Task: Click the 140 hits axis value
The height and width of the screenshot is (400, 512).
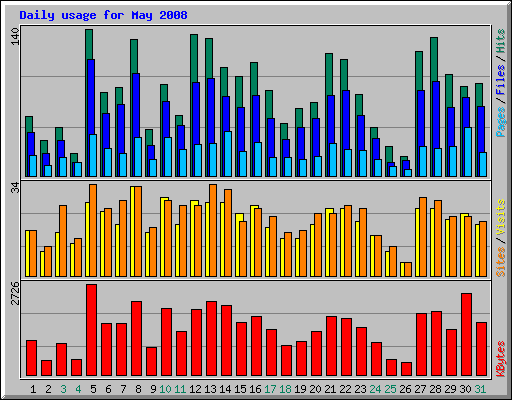Action: (15, 36)
